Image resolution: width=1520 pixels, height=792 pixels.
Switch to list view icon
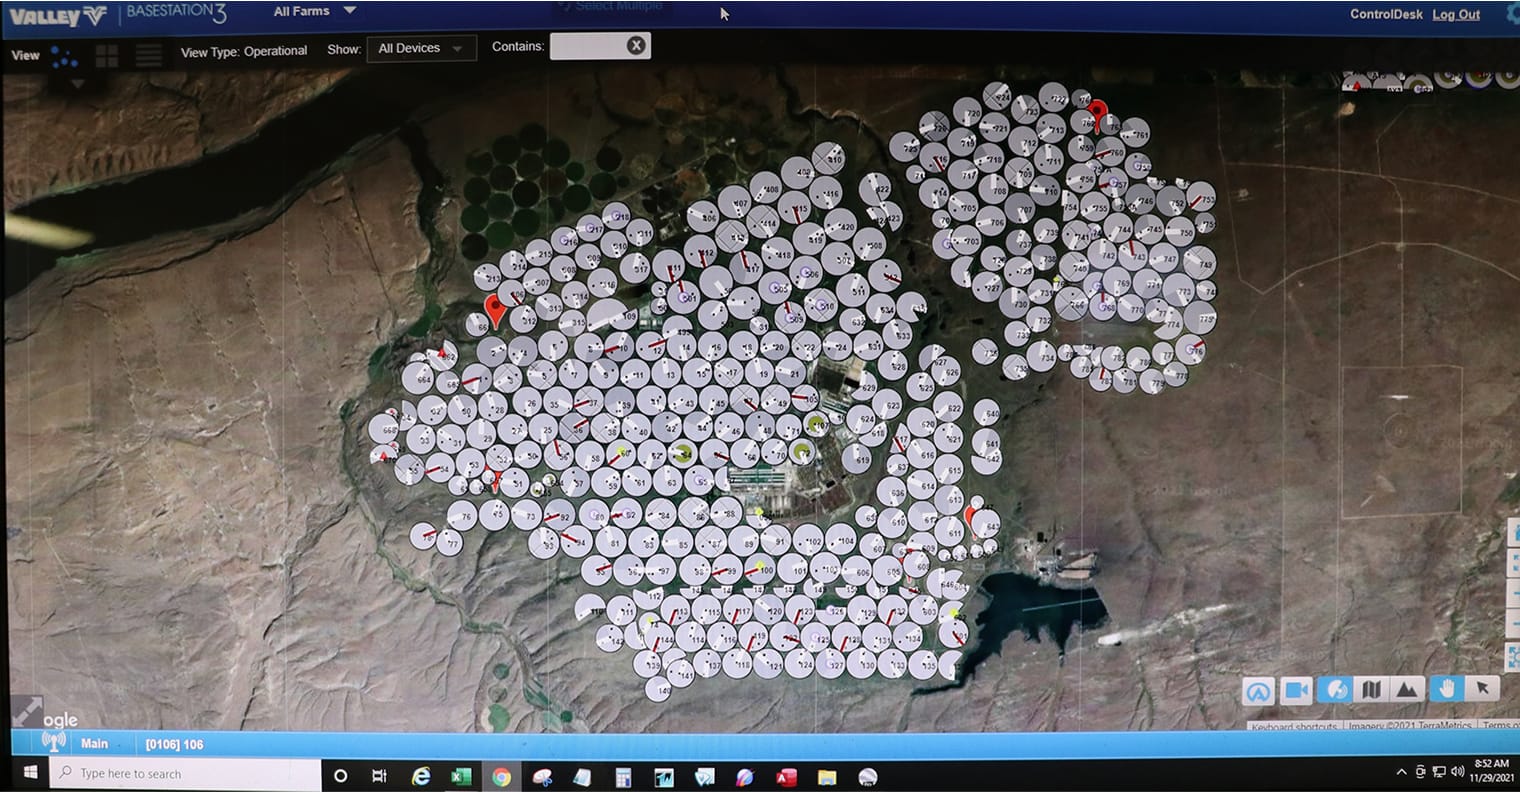click(x=148, y=55)
